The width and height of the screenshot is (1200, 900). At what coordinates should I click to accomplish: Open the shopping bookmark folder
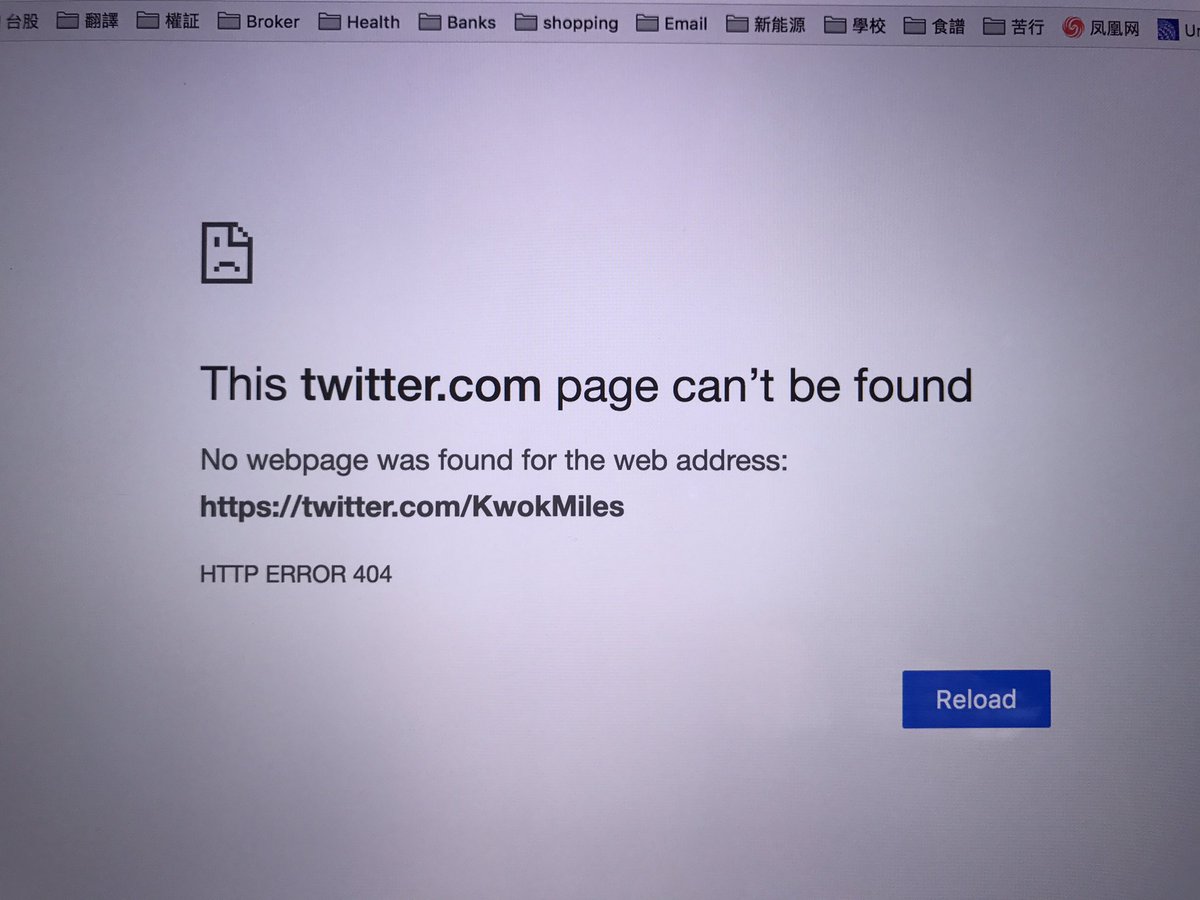click(566, 23)
